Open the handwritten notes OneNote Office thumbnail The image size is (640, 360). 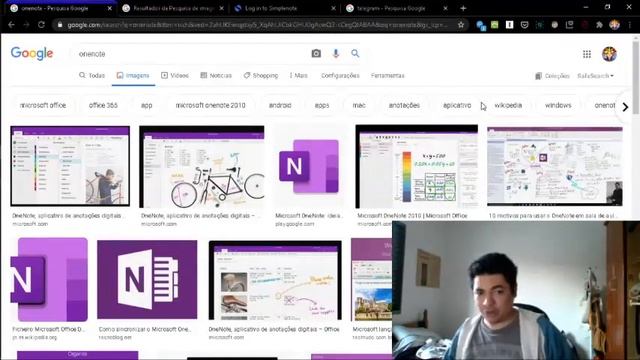click(x=275, y=280)
